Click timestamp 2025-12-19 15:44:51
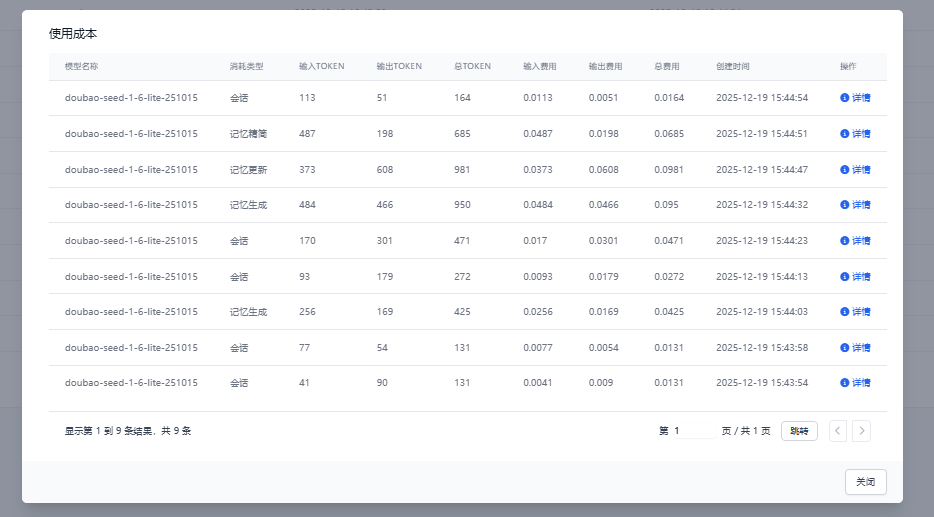 click(762, 133)
